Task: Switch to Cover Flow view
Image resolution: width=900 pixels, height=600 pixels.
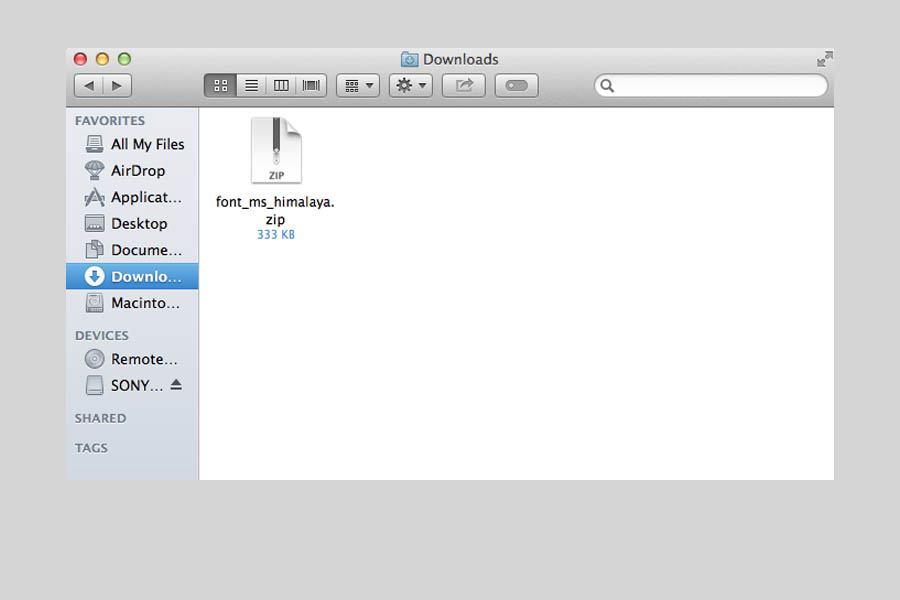Action: 311,86
